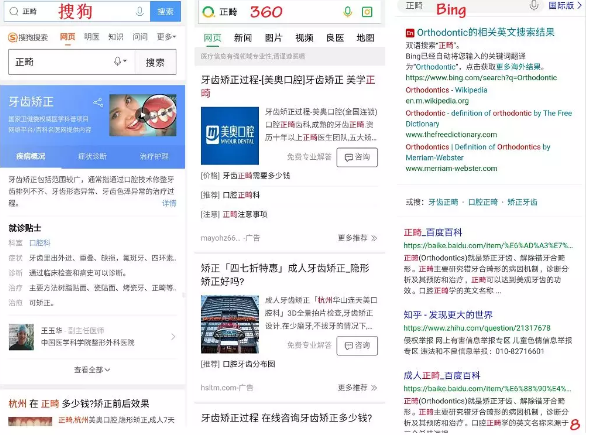Search suggestion 矫正牙齿 in Bing

[x=522, y=202]
